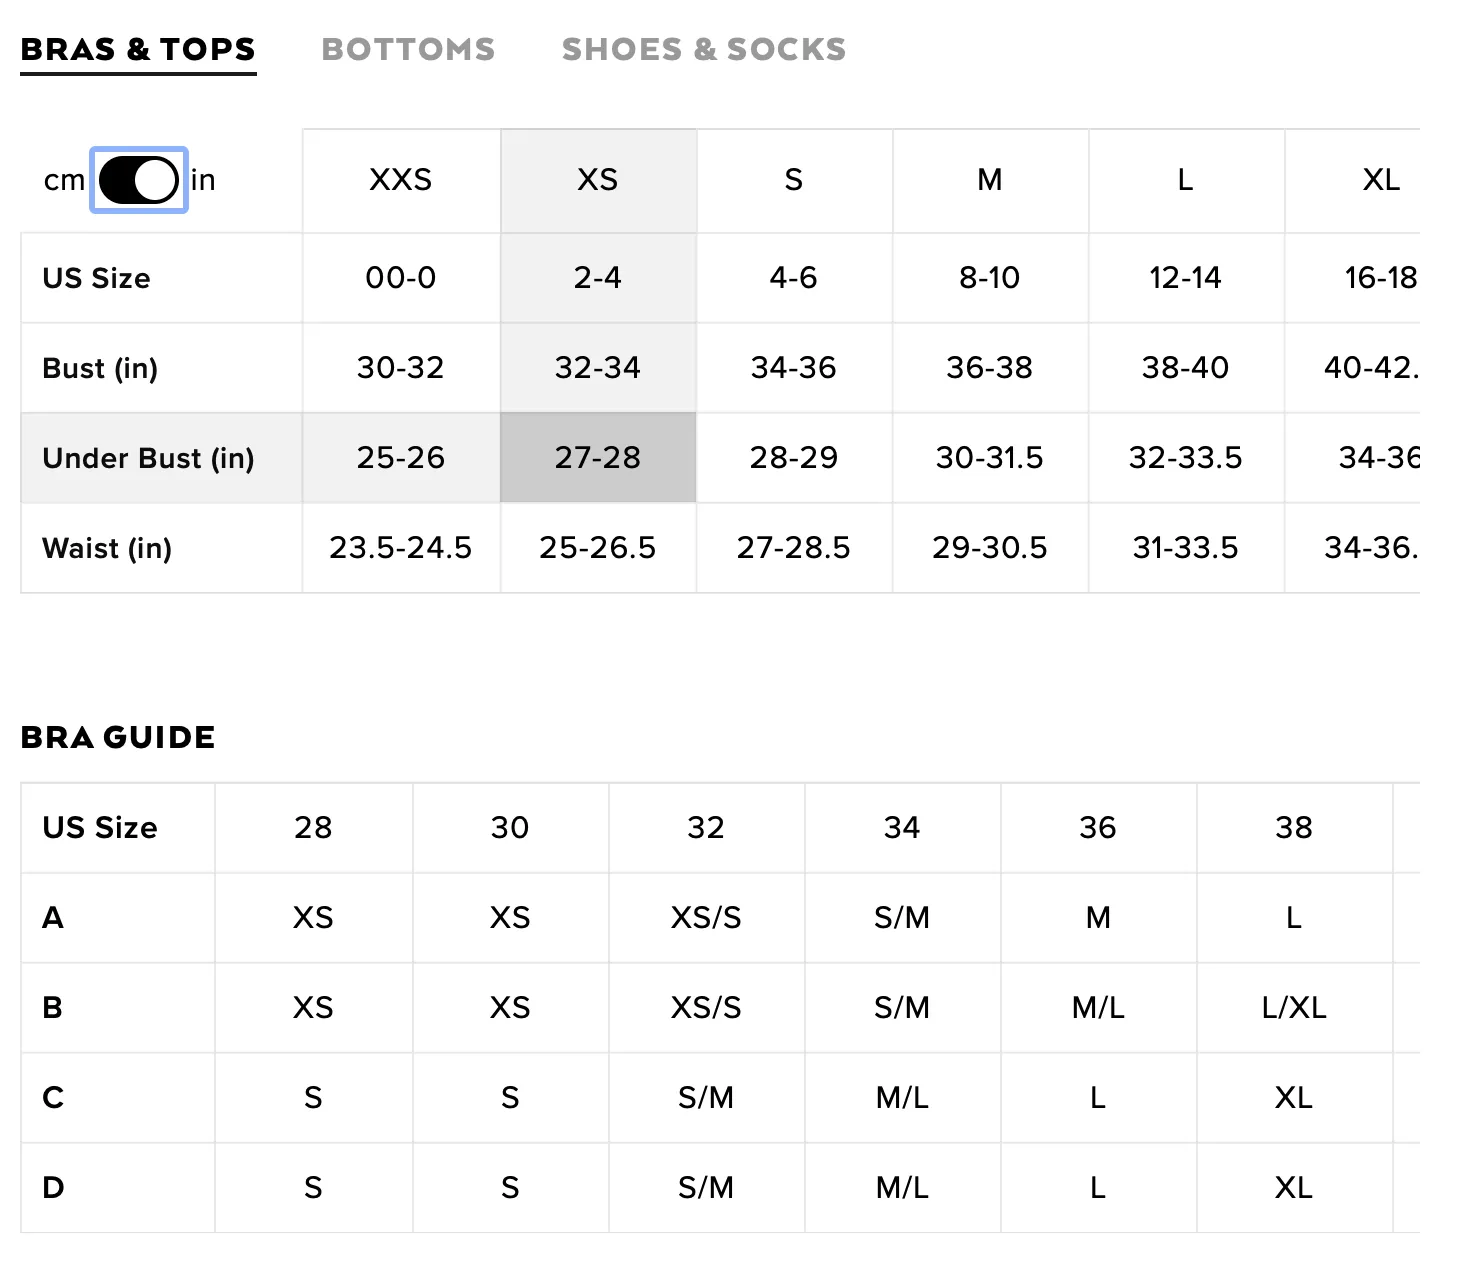This screenshot has height=1278, width=1458.
Task: Click the 12-14 US size cell
Action: (x=1185, y=278)
